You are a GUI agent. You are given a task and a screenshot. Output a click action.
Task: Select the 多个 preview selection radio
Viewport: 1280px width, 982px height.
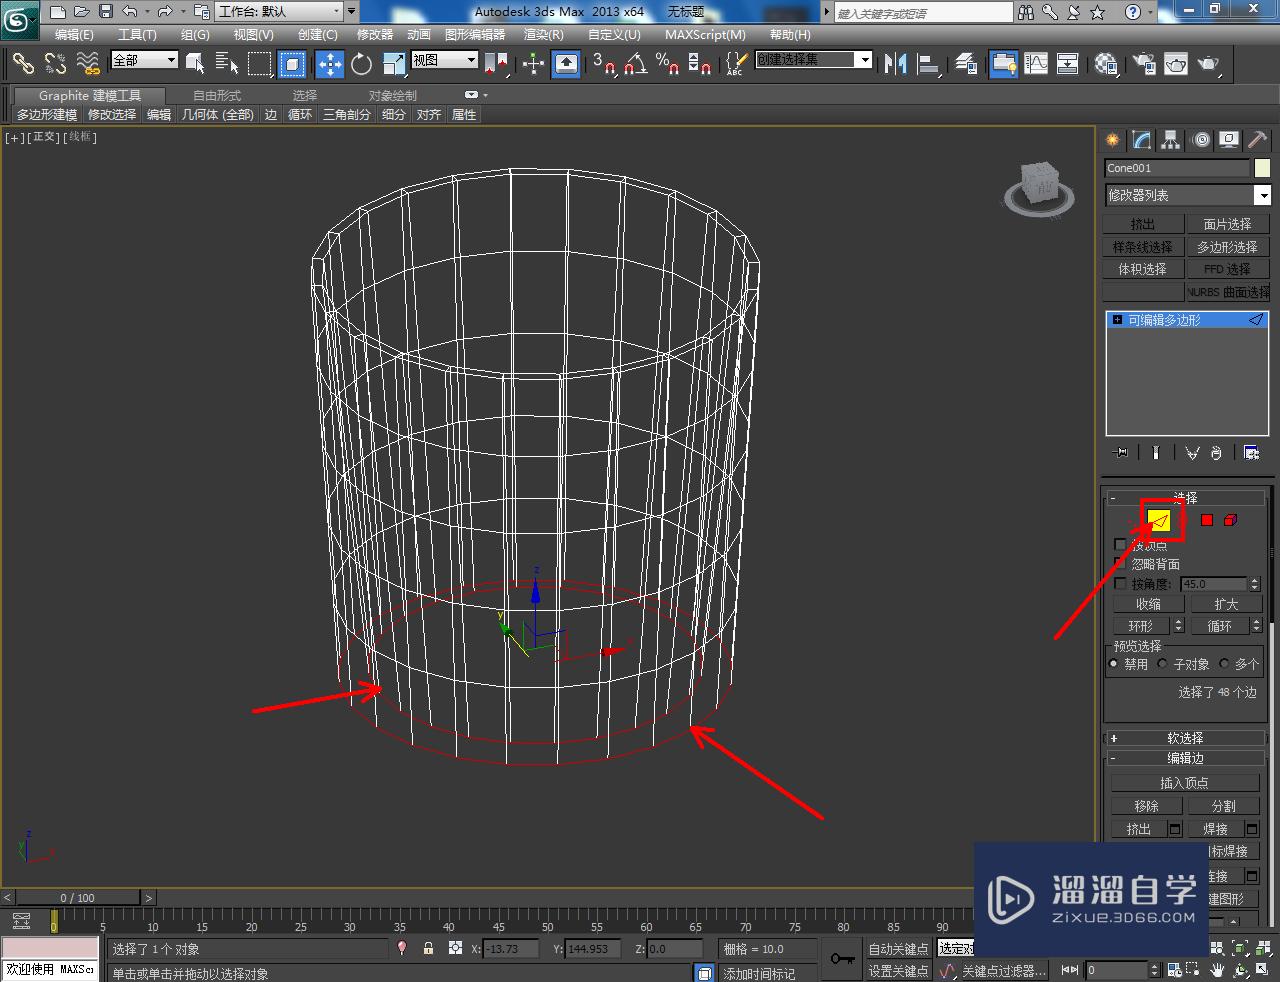tap(1224, 664)
